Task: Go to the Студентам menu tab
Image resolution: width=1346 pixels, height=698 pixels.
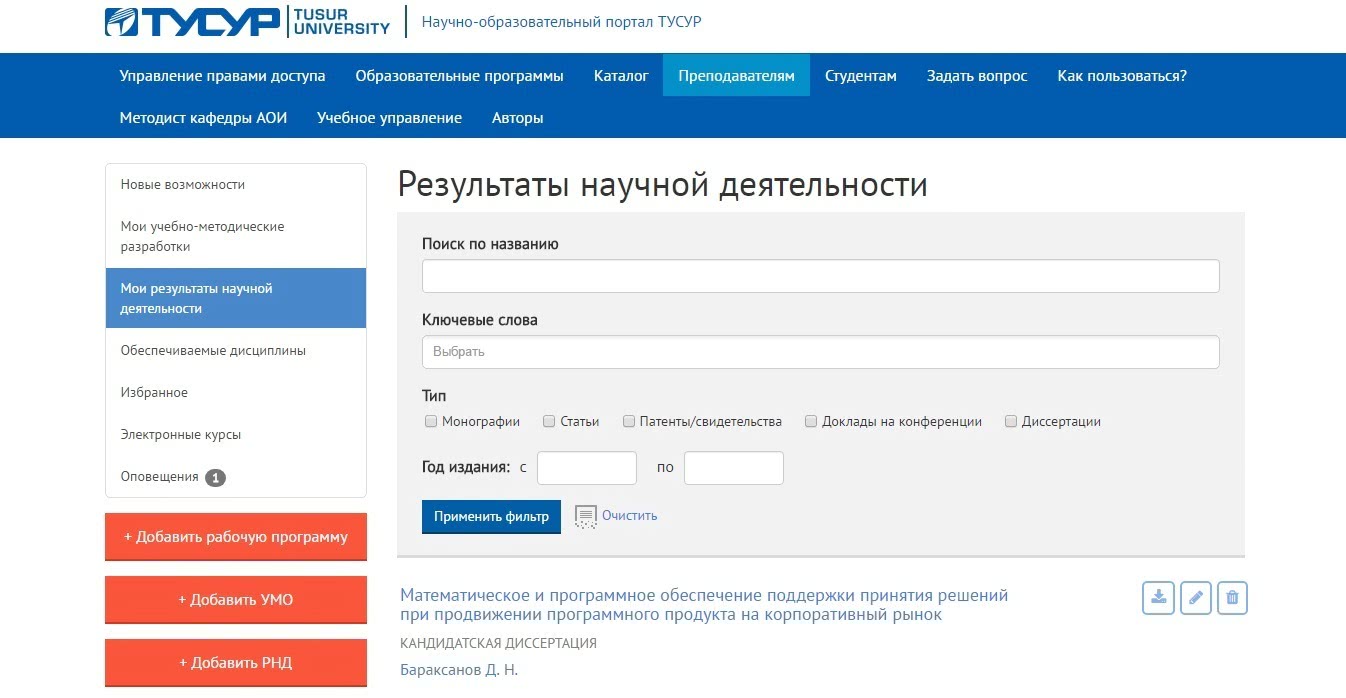Action: [860, 76]
